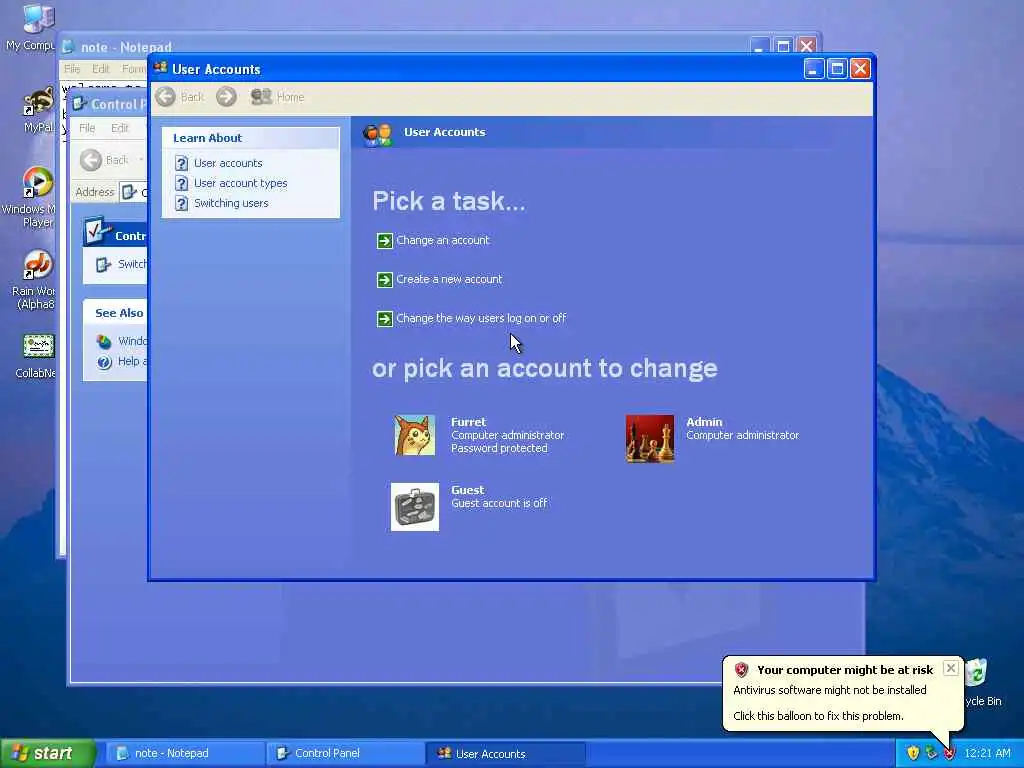Click the Forward arrow in User Accounts toolbar
This screenshot has width=1024, height=768.
point(227,97)
